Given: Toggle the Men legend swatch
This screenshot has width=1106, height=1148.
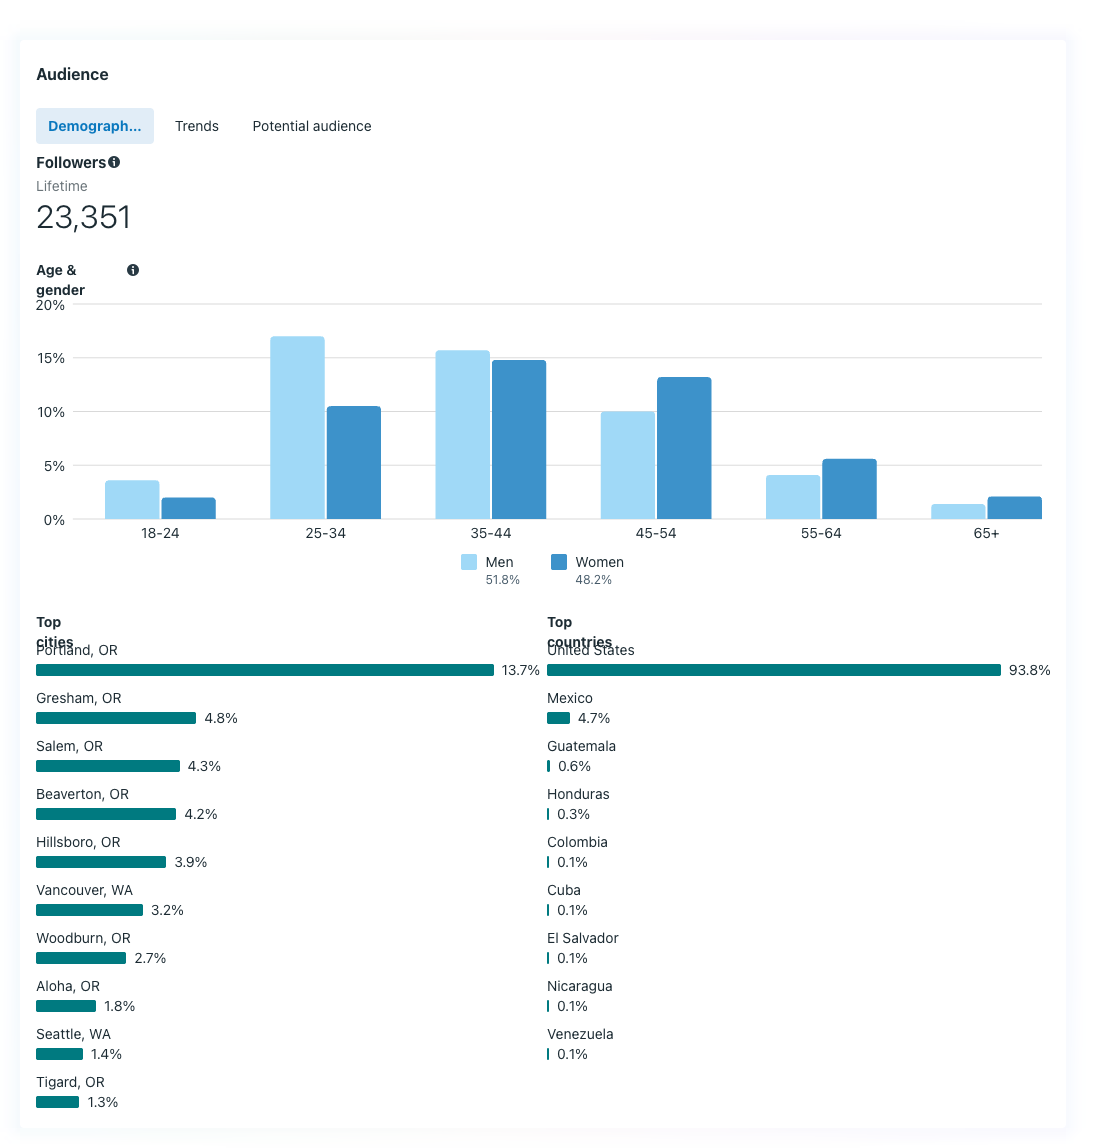Looking at the screenshot, I should 469,562.
